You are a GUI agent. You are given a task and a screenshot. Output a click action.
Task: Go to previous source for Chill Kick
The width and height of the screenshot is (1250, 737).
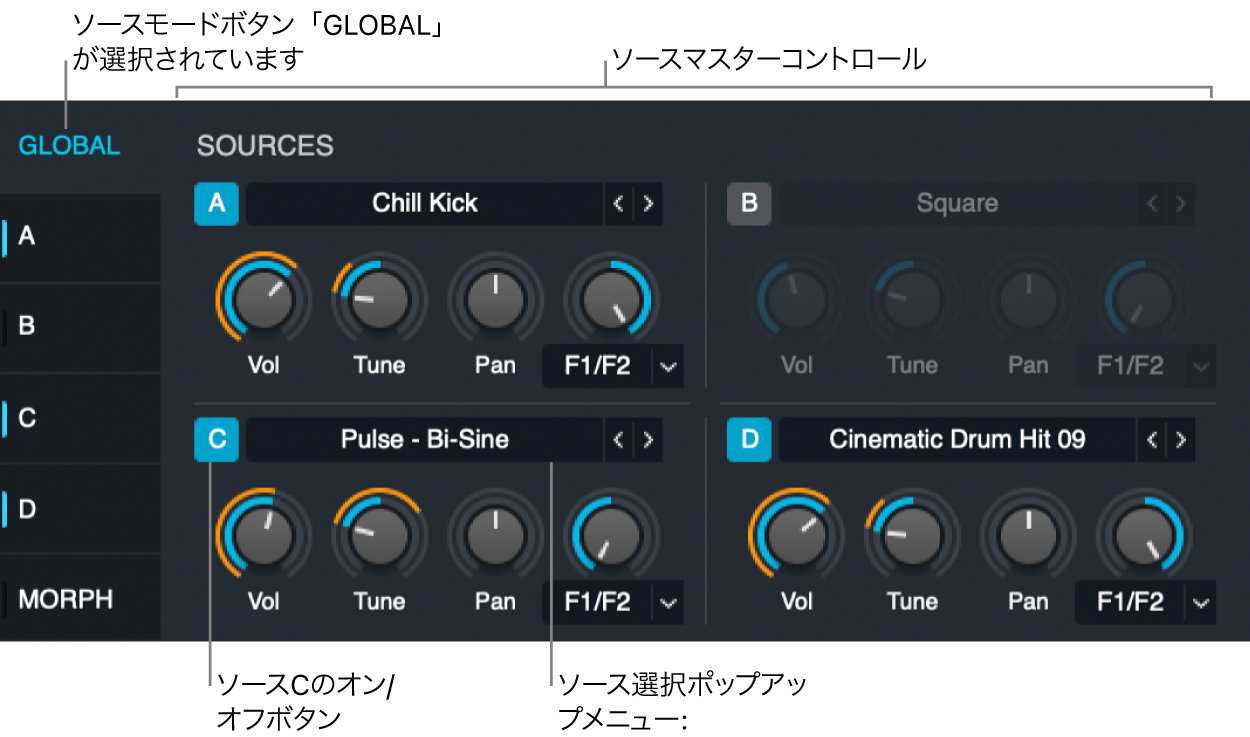click(618, 204)
